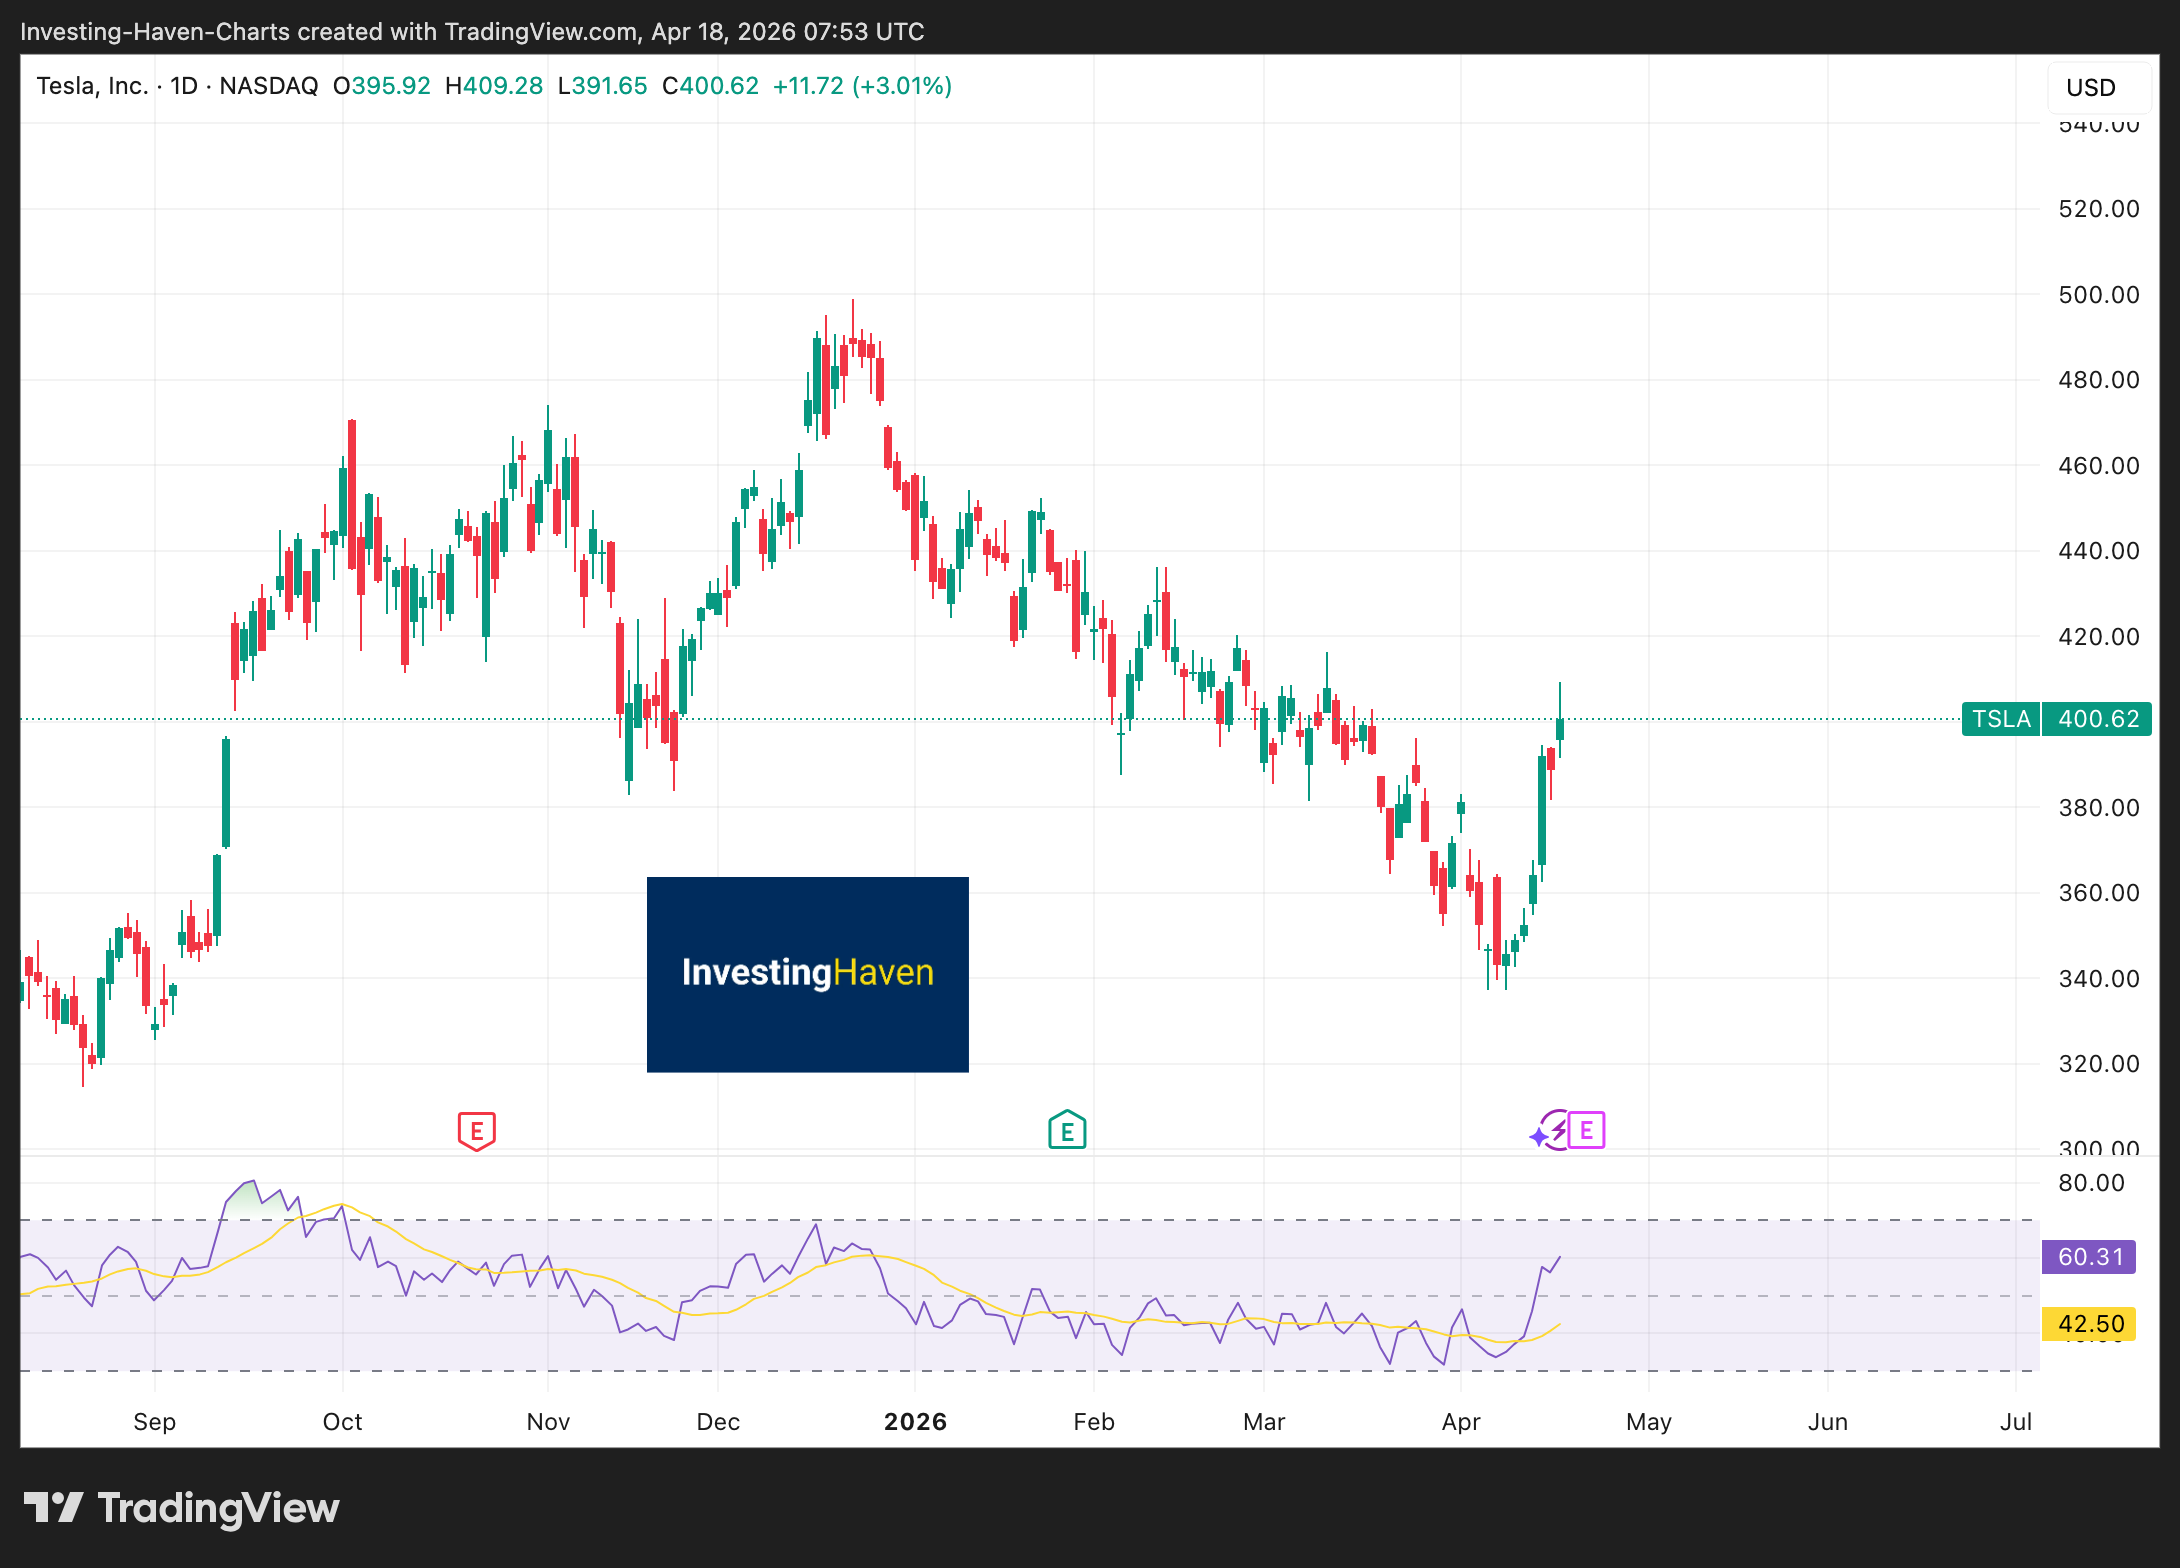Image resolution: width=2180 pixels, height=1568 pixels.
Task: Click the purple 60.31 RSI value label
Action: (x=2089, y=1257)
